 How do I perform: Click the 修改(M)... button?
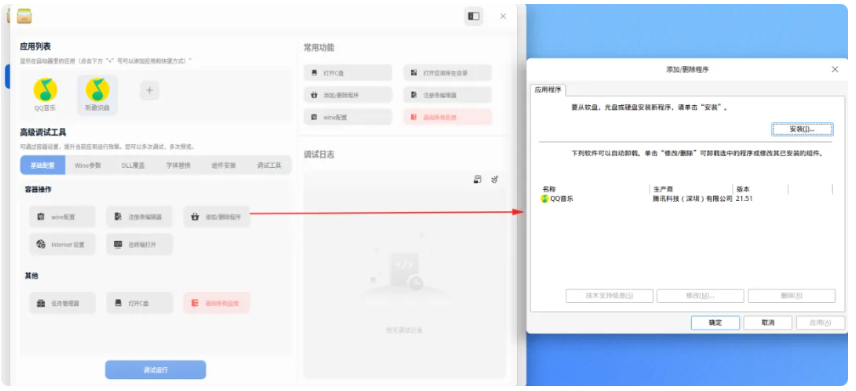700,296
